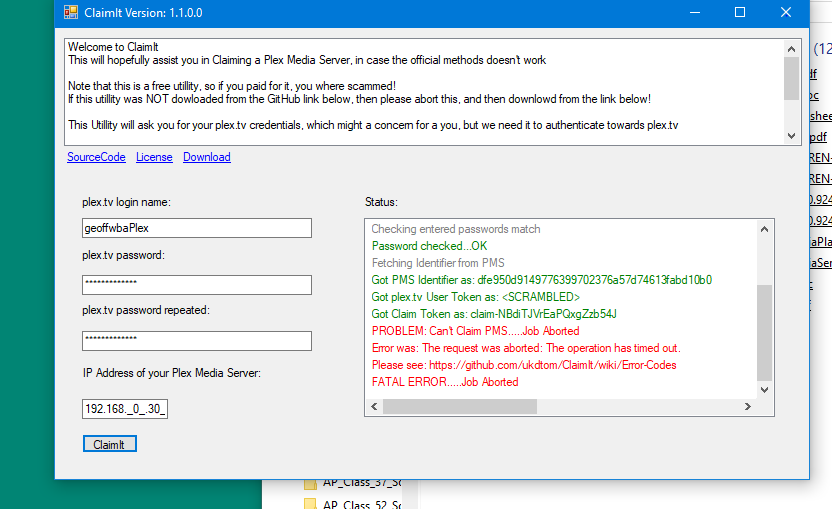This screenshot has width=832, height=509.
Task: Click welcome text box scroll down arrow
Action: 791,136
